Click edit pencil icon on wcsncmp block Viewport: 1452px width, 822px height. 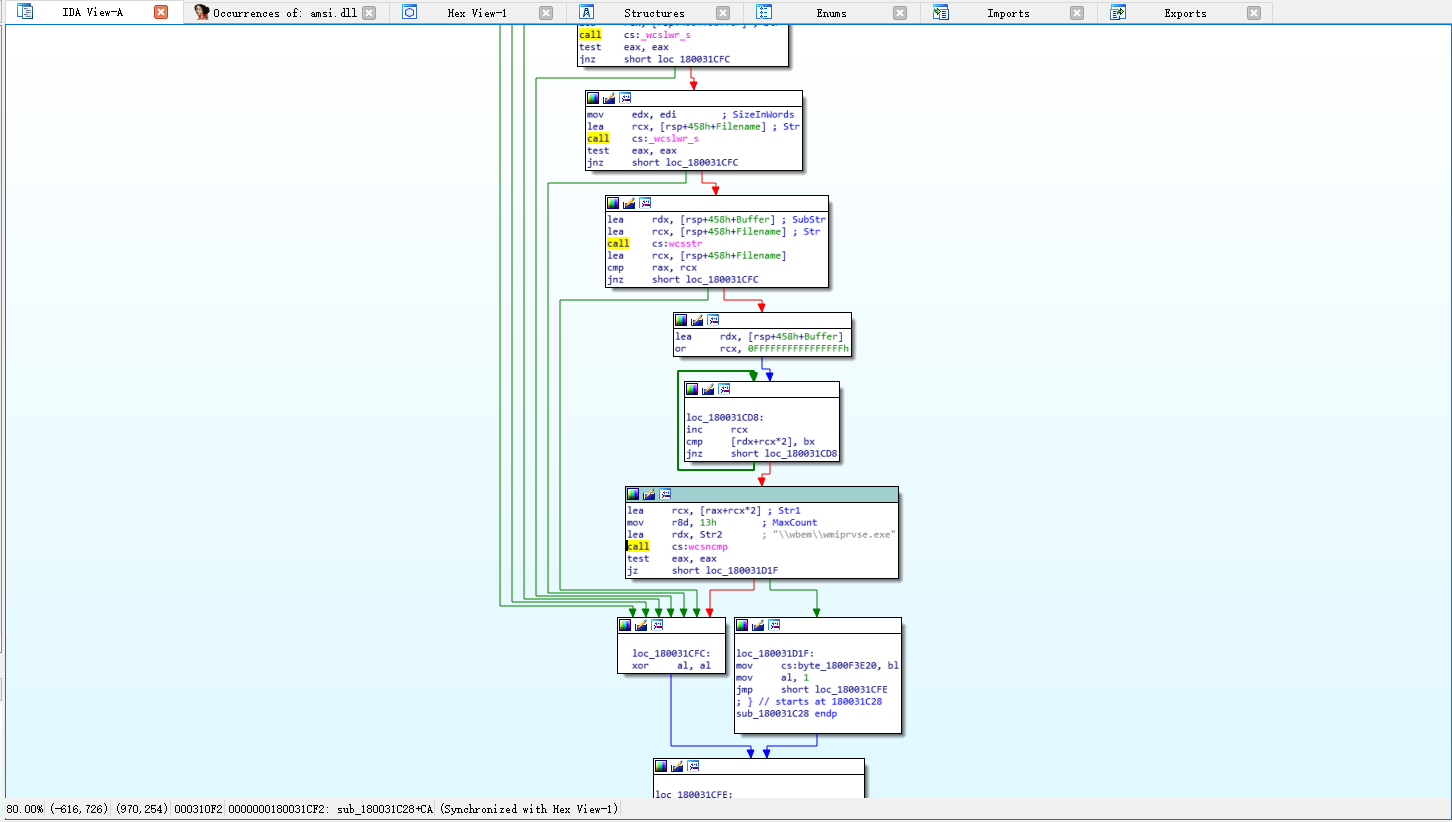(x=649, y=494)
